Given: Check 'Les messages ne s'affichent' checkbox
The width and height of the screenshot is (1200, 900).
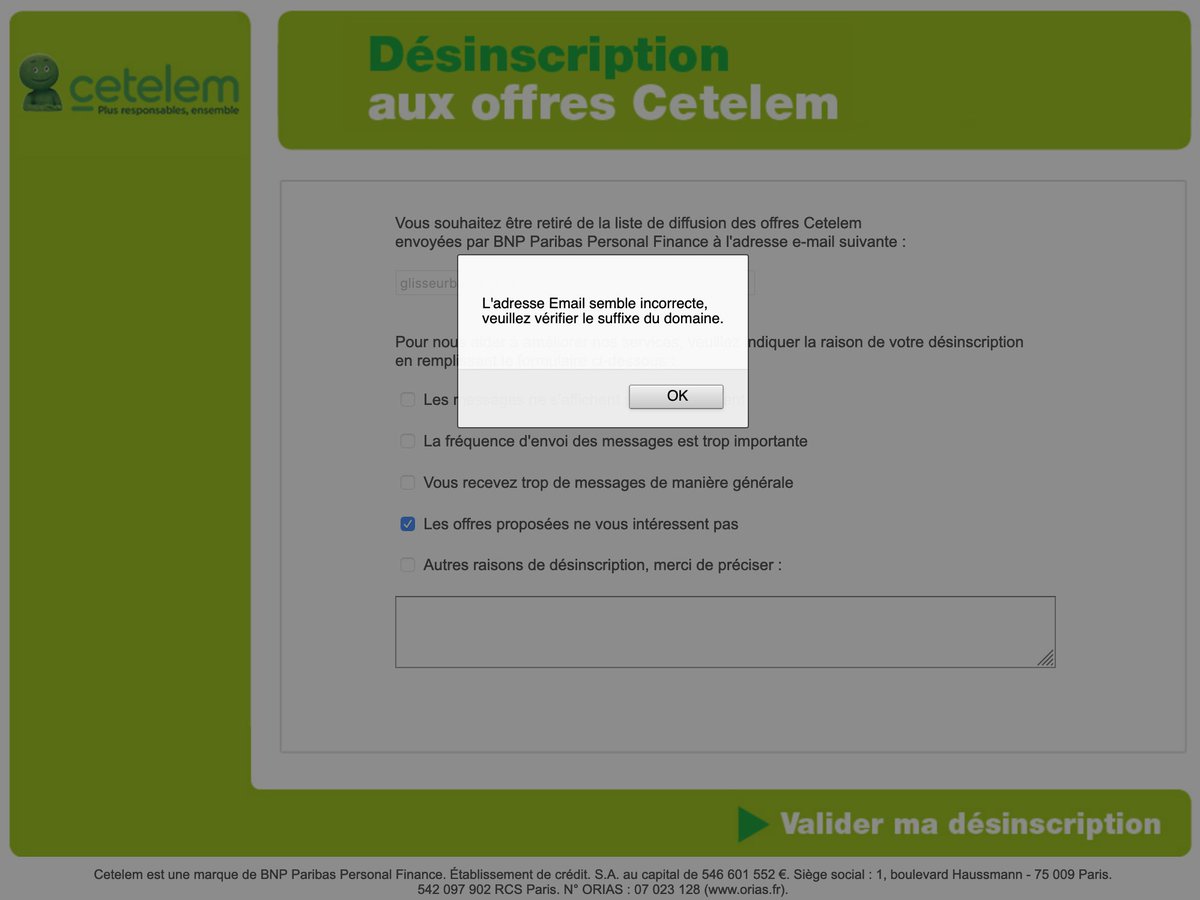Looking at the screenshot, I should [x=408, y=400].
